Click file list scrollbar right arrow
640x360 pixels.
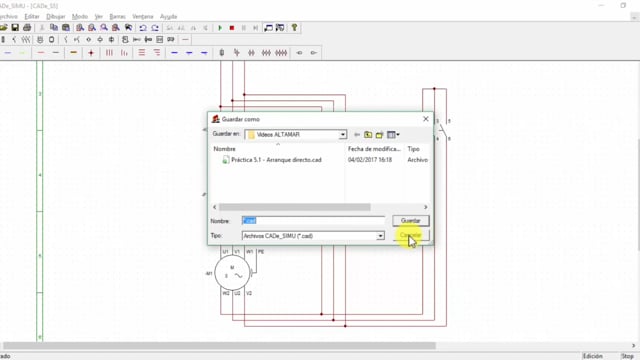[x=425, y=207]
